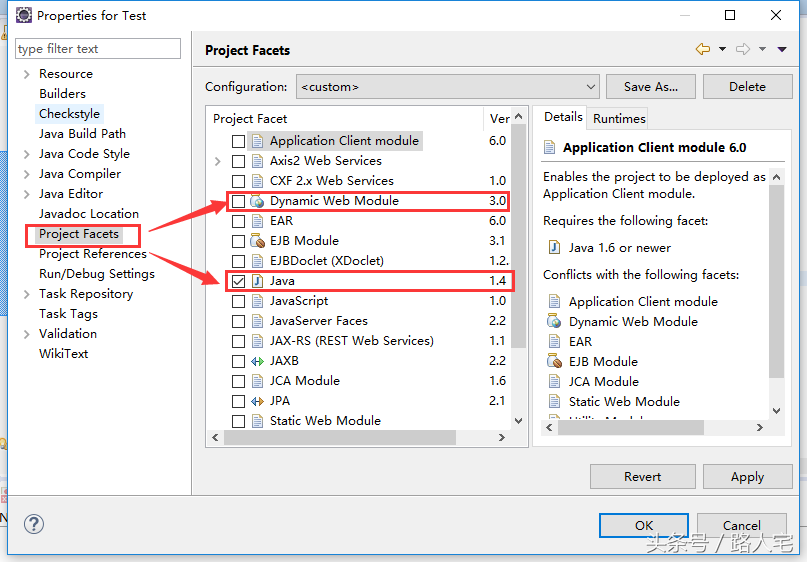This screenshot has height=562, width=807.
Task: Tick the JavaServer Faces checkbox
Action: point(238,321)
